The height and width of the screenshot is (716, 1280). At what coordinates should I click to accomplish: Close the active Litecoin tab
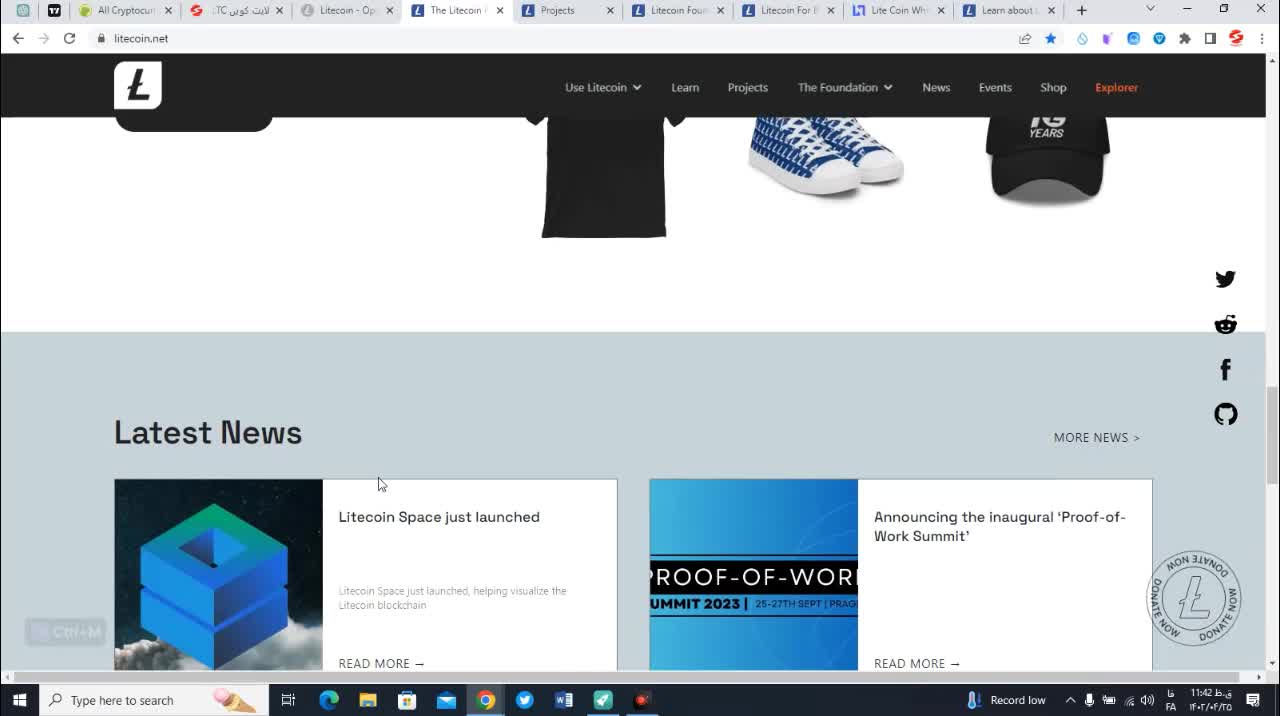click(x=500, y=10)
